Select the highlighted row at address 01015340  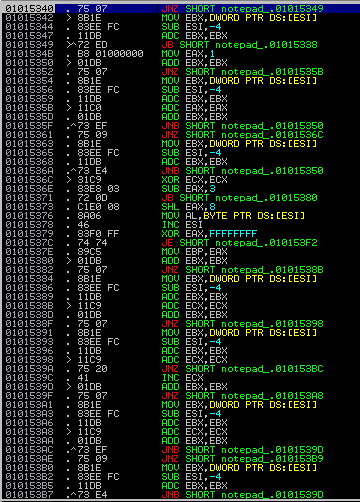pyautogui.click(x=180, y=8)
